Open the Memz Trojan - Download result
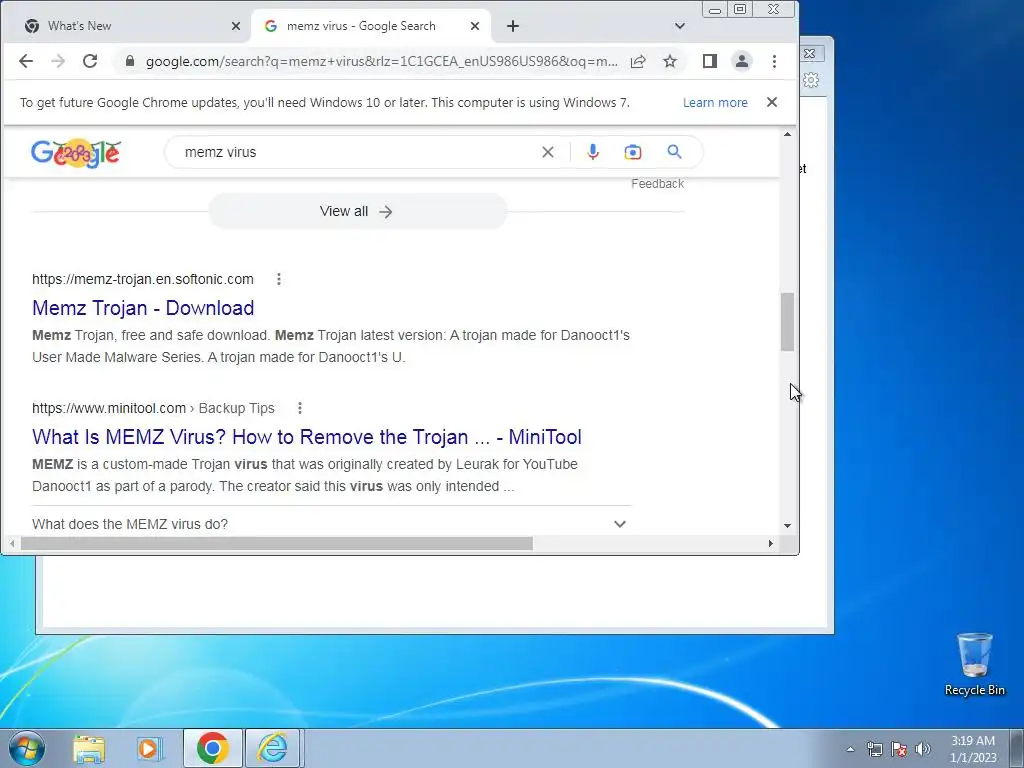The image size is (1024, 768). pyautogui.click(x=143, y=308)
